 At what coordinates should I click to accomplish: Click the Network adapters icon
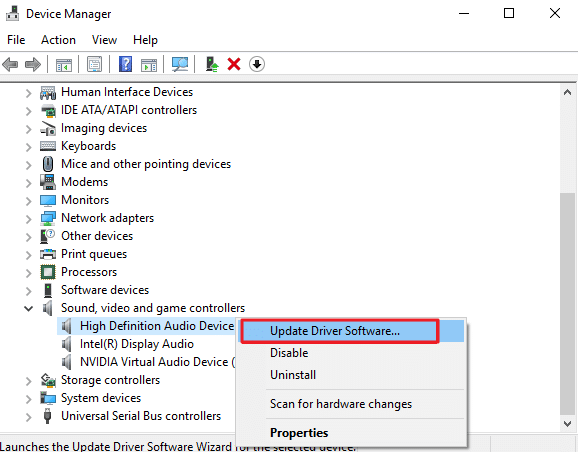(x=48, y=218)
